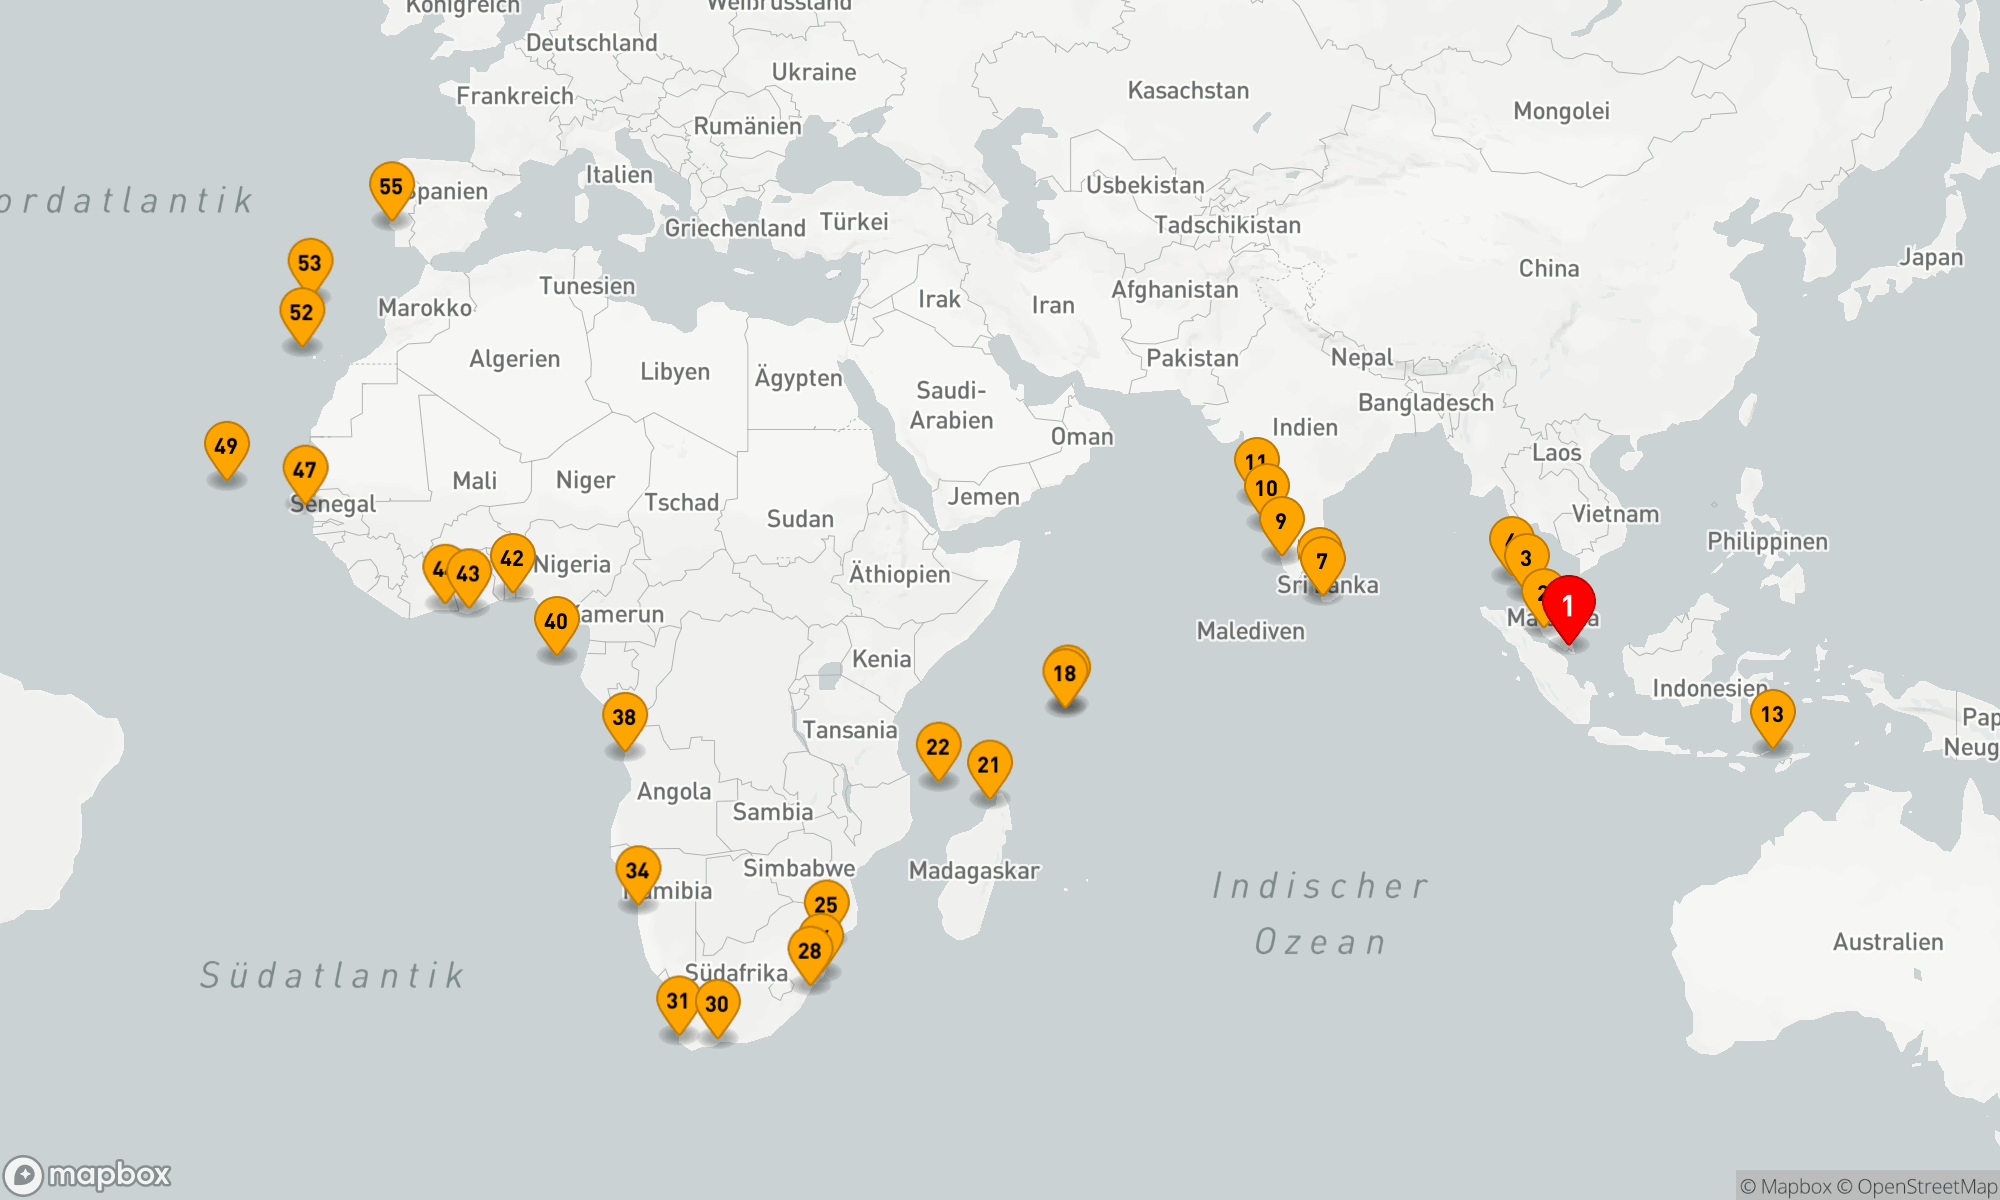This screenshot has height=1200, width=2000.
Task: Click marker 53 off Morocco
Action: (310, 263)
